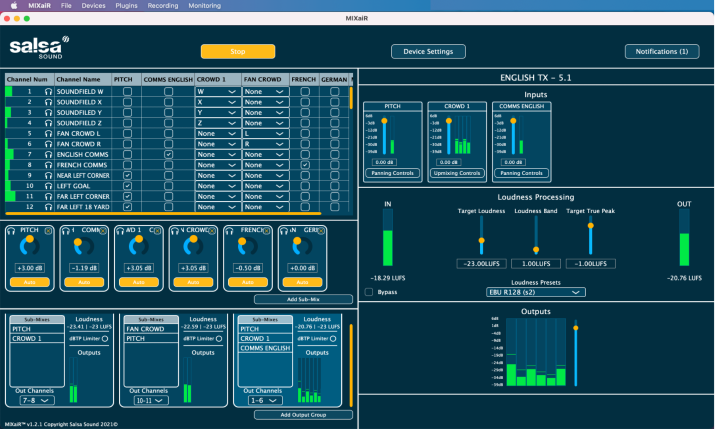Click the Add Sub-Mix button
The width and height of the screenshot is (715, 429).
[x=303, y=300]
